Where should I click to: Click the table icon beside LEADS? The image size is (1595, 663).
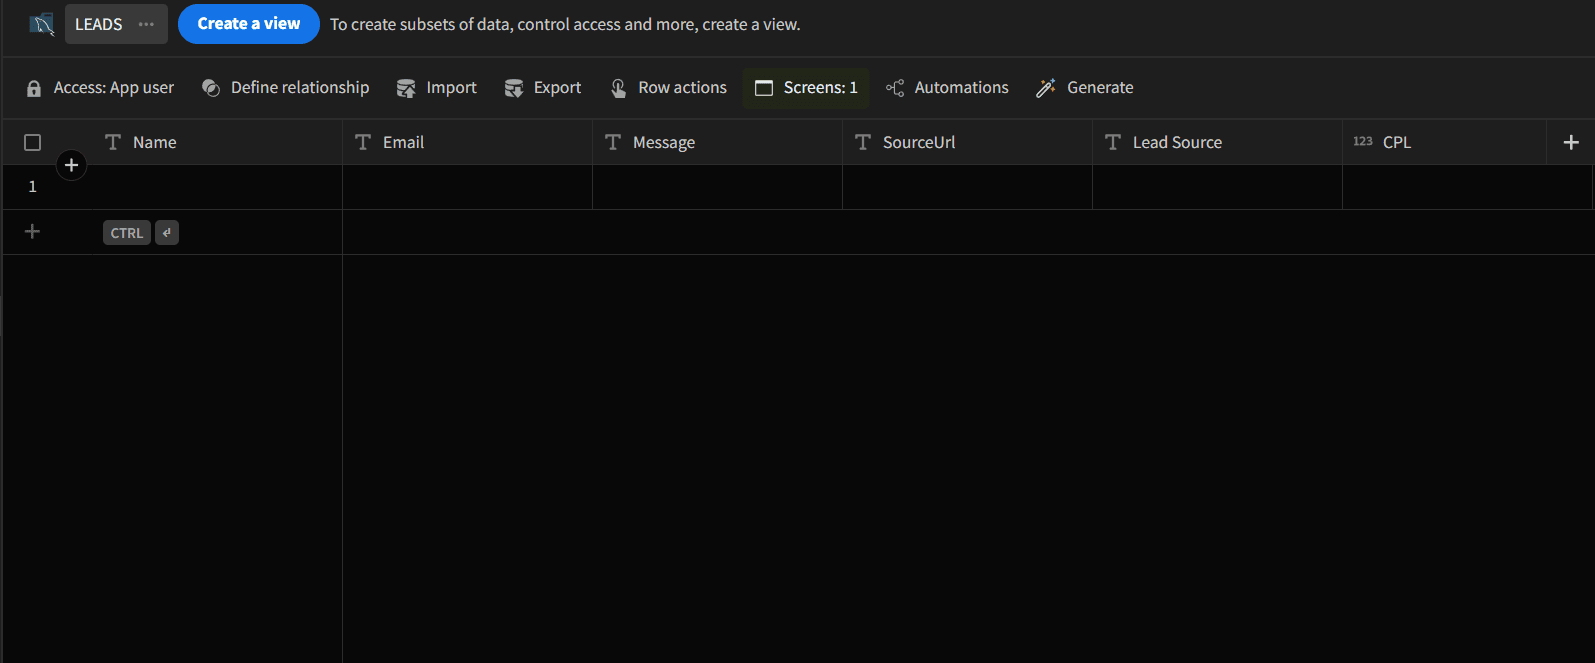[x=42, y=24]
